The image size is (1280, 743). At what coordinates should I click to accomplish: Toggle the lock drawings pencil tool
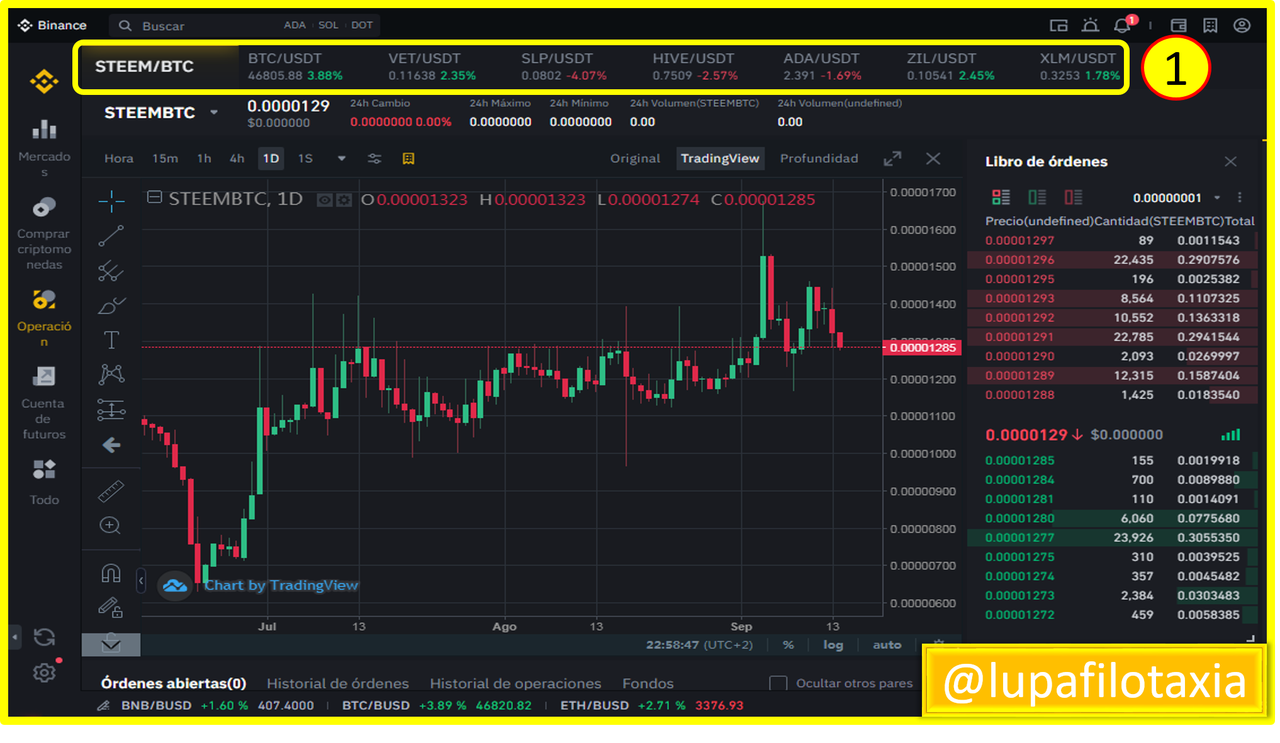click(111, 607)
